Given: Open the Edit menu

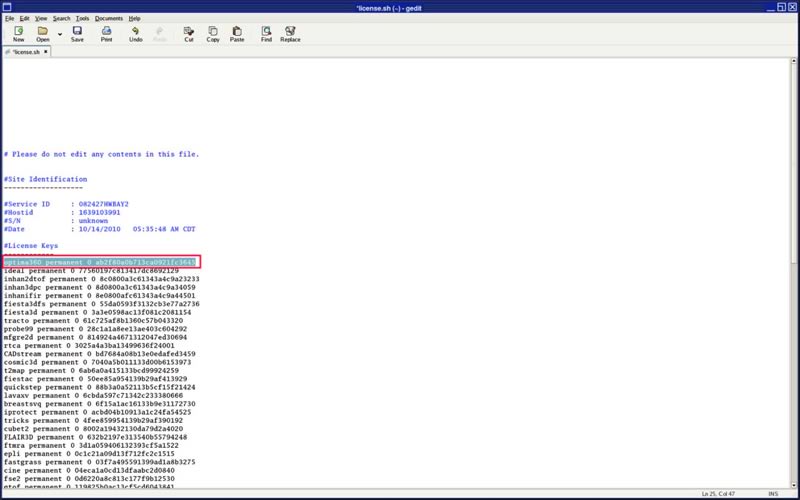Looking at the screenshot, I should 24,18.
